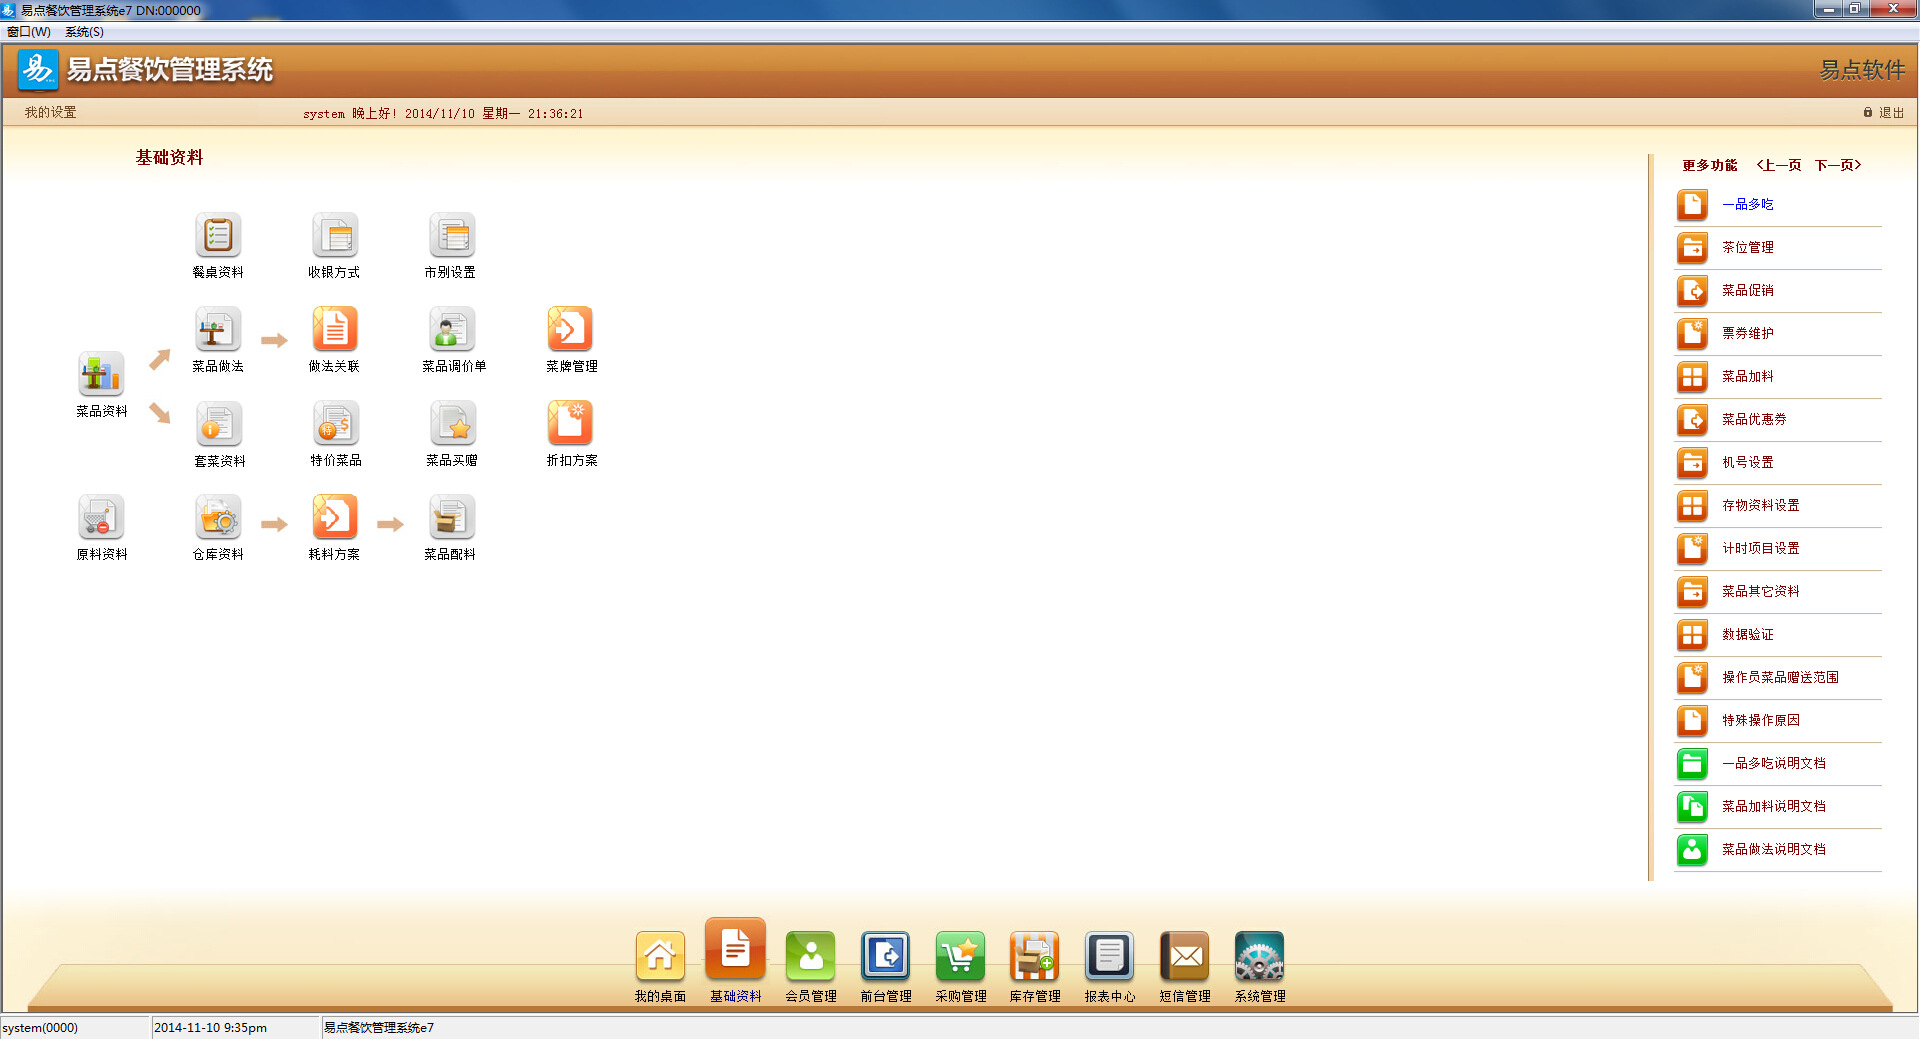Go to 系统管理 system management
Viewport: 1920px width, 1039px height.
(1259, 958)
